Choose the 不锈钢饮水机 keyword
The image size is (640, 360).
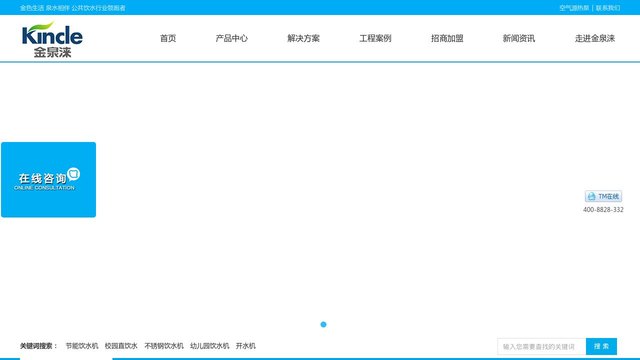coord(164,346)
